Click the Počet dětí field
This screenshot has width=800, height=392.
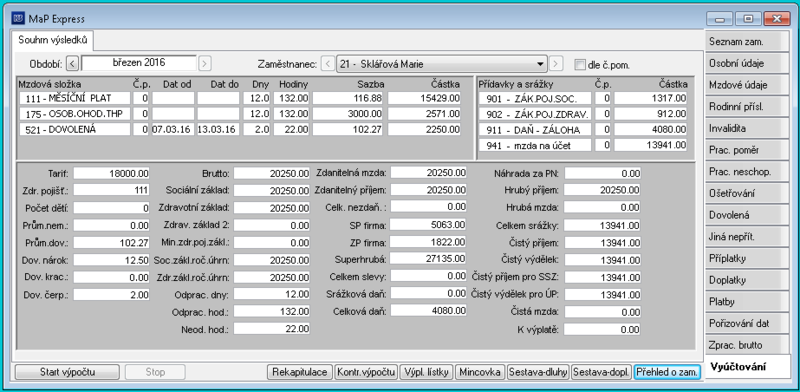[x=111, y=208]
